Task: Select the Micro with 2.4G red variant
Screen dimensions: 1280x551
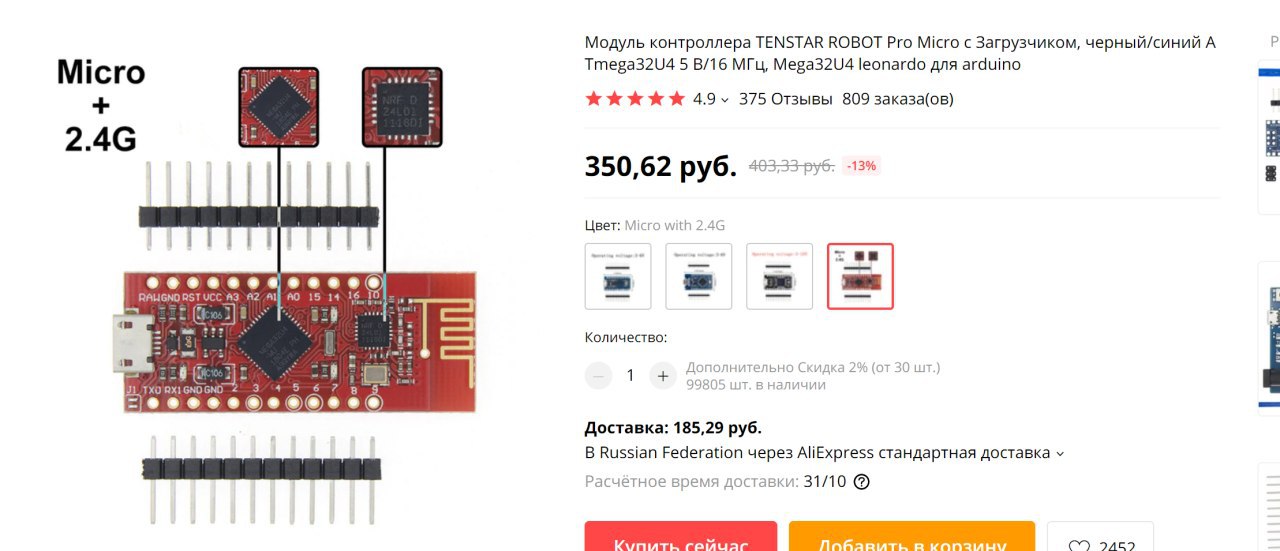Action: coord(861,276)
